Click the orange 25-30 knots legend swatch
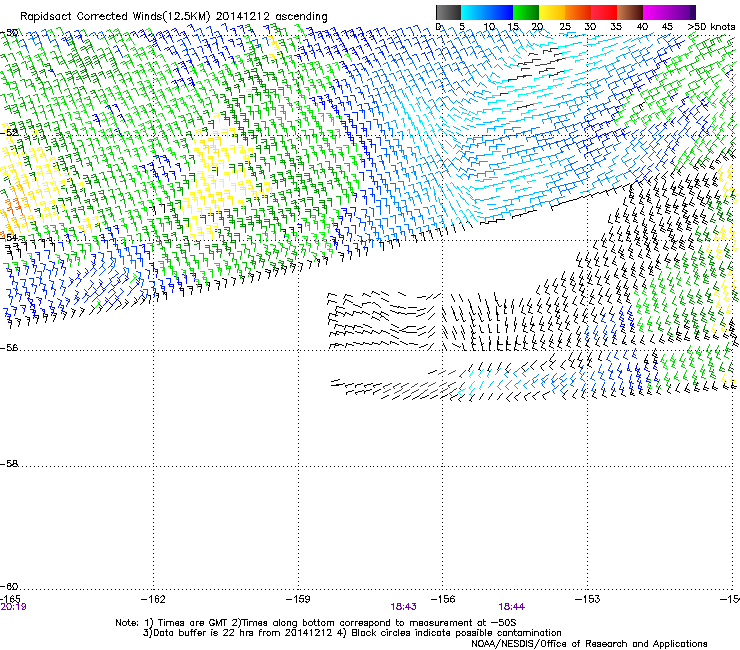This screenshot has height=650, width=740. tap(578, 12)
